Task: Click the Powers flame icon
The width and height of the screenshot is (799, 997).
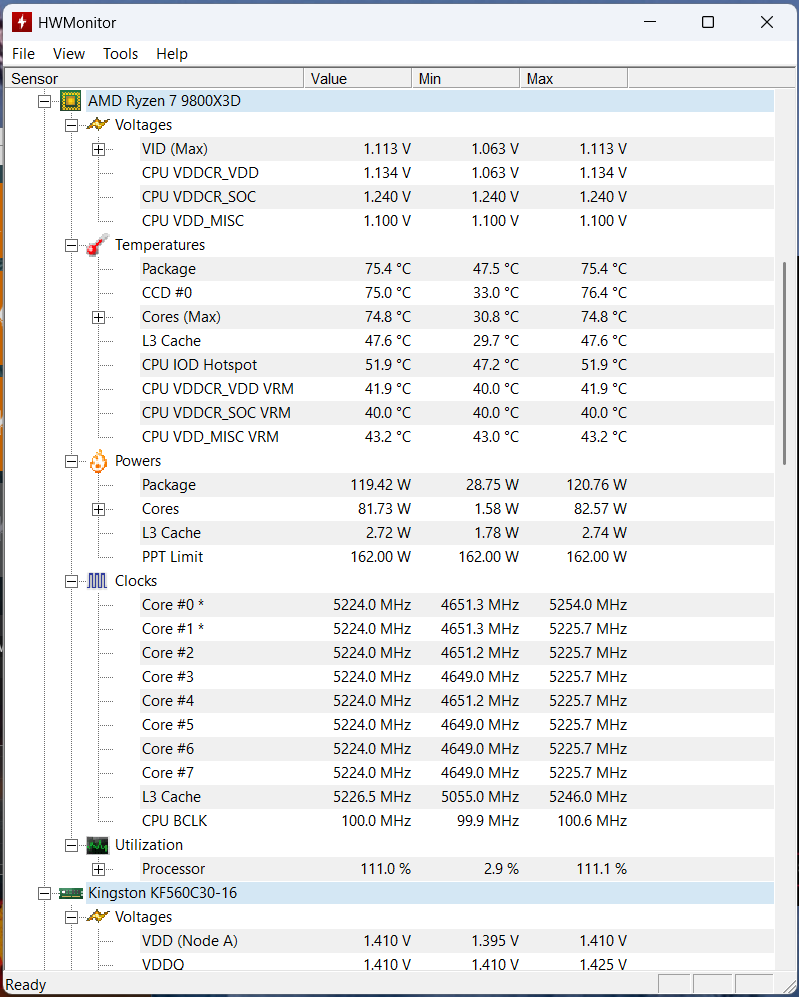Action: pyautogui.click(x=98, y=461)
